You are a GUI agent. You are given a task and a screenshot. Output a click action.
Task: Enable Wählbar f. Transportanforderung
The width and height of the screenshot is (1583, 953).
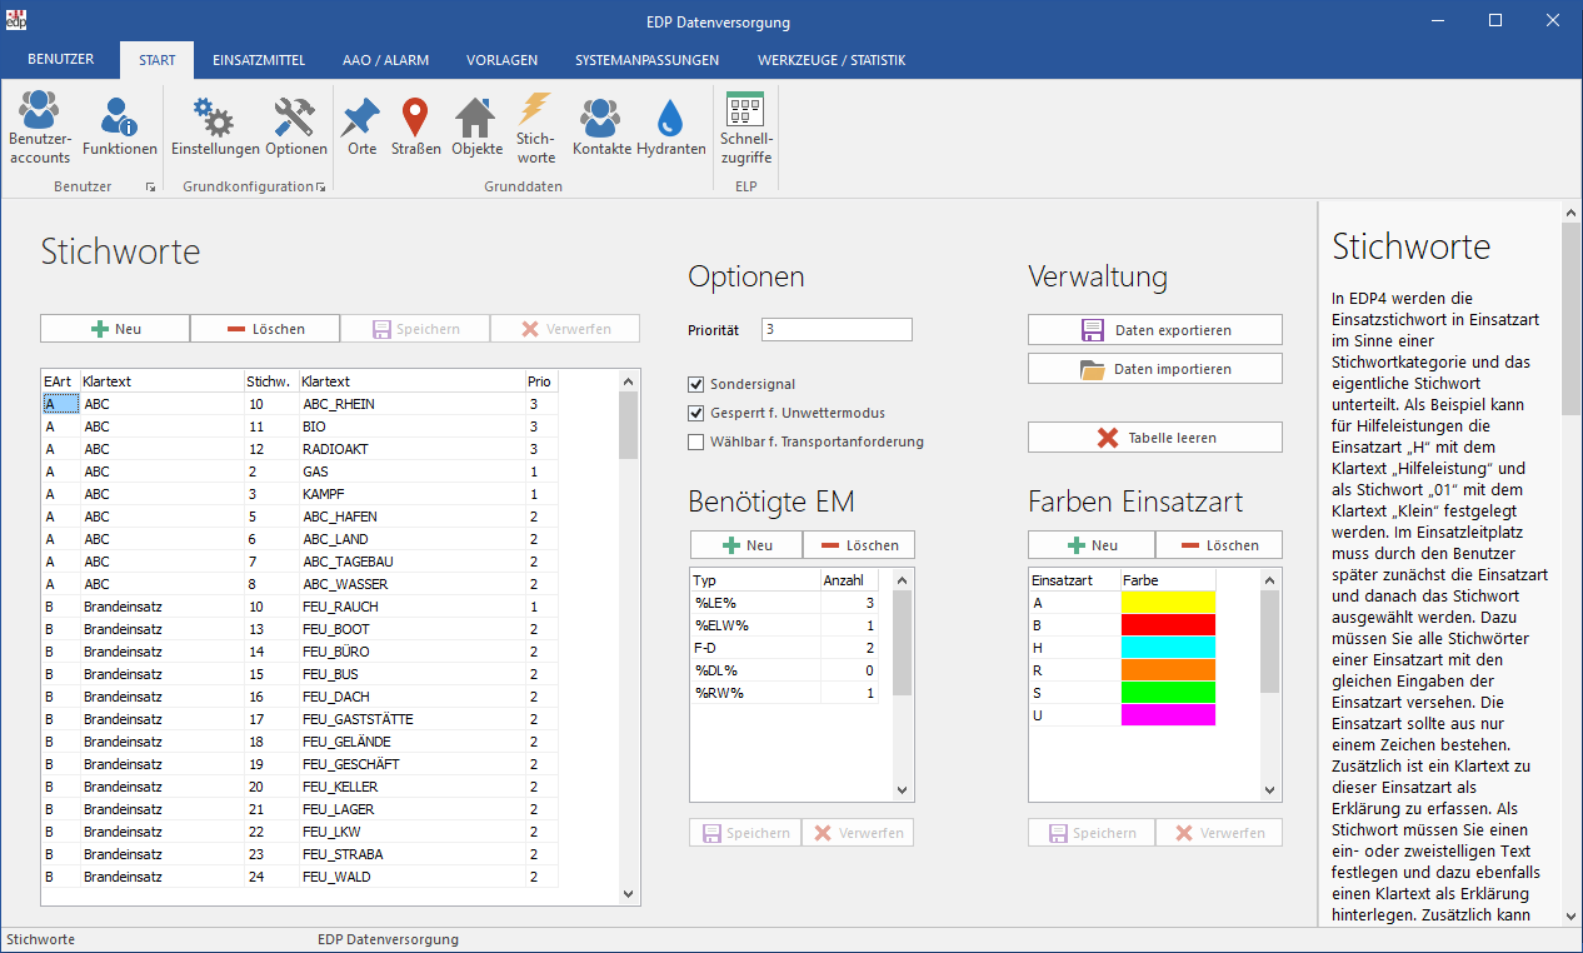[x=696, y=442]
